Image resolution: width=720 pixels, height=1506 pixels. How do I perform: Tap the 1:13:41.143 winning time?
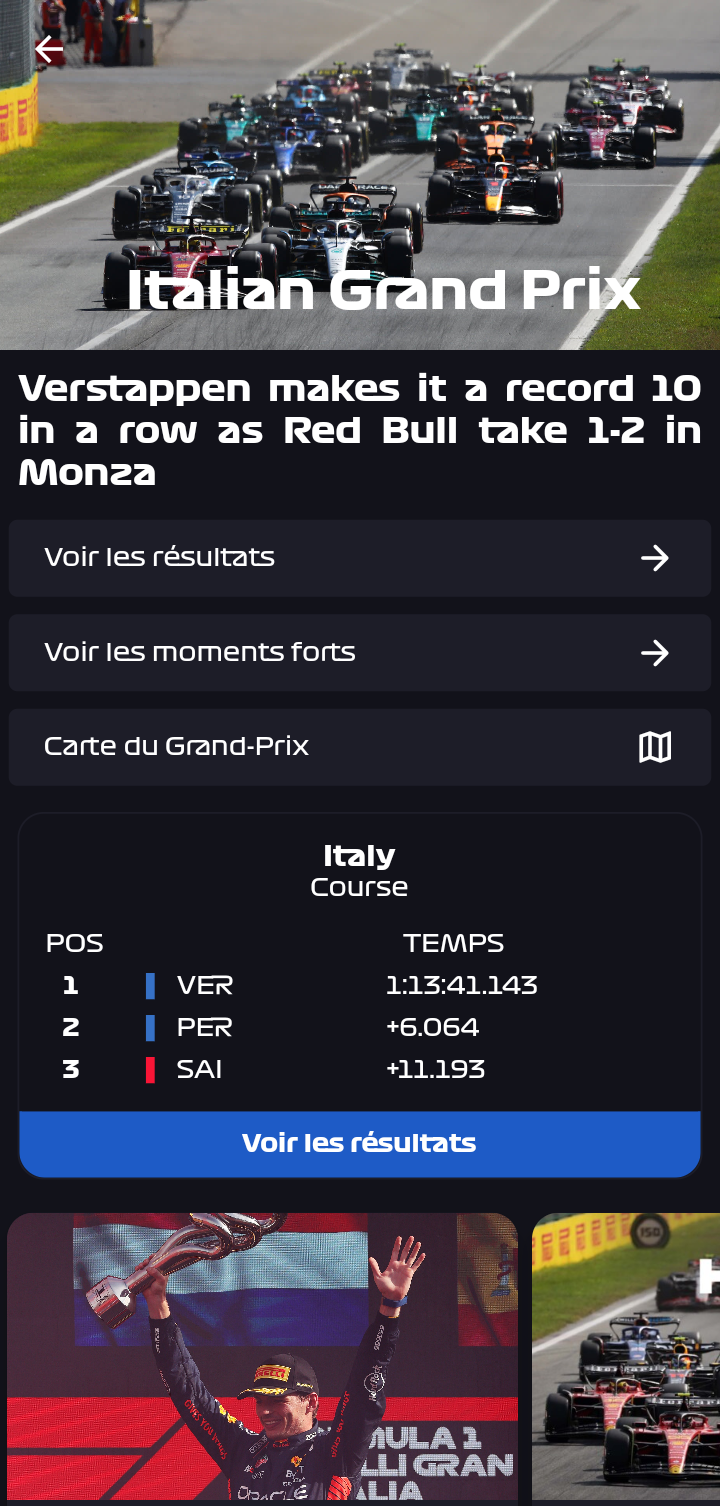(x=462, y=986)
